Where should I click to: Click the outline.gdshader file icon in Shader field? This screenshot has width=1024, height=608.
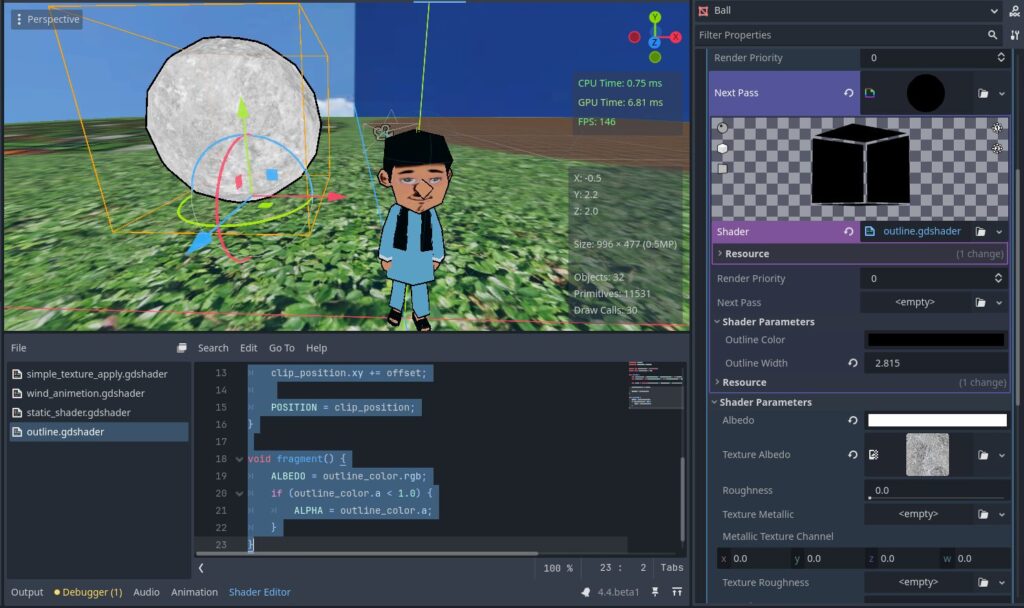click(x=868, y=231)
